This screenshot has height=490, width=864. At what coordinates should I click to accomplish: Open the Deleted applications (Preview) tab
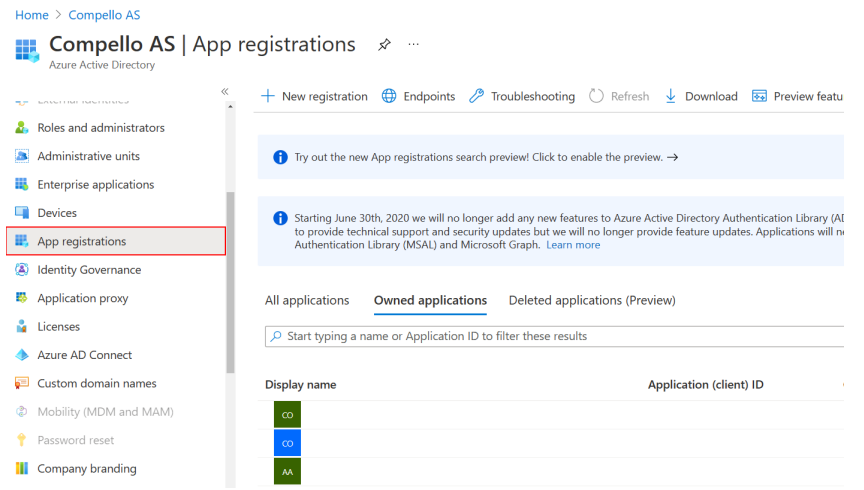[x=592, y=300]
